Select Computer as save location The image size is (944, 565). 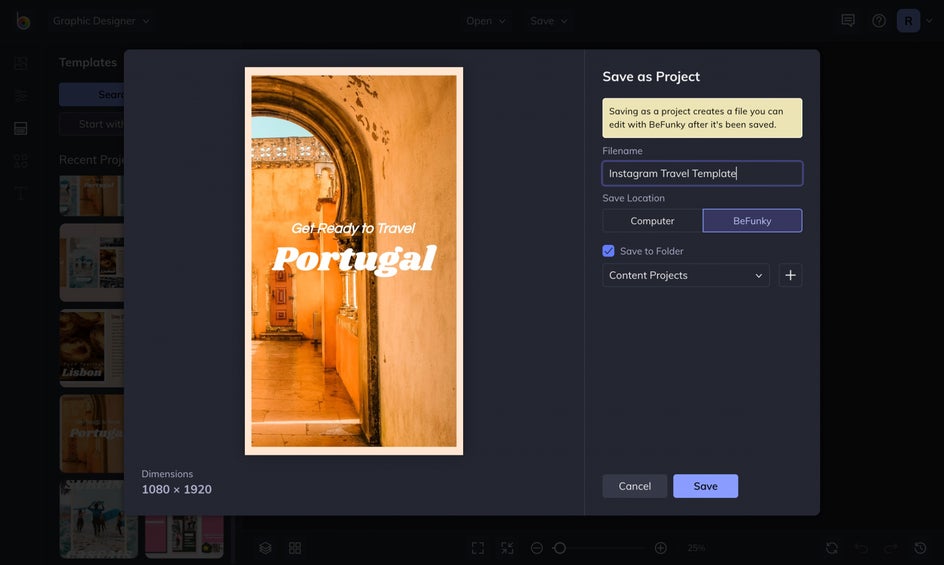[x=652, y=221]
